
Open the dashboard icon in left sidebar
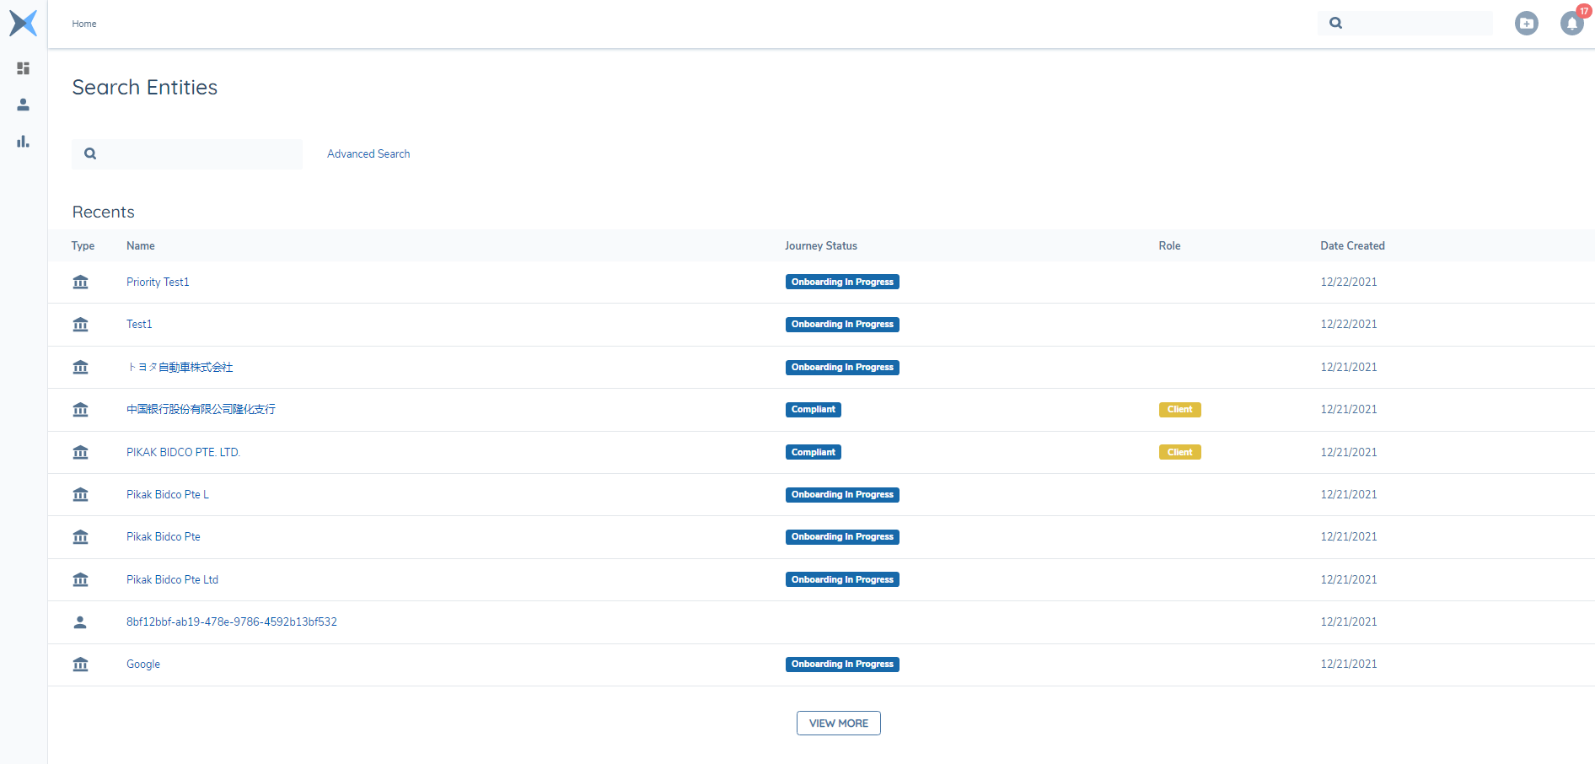click(x=23, y=68)
